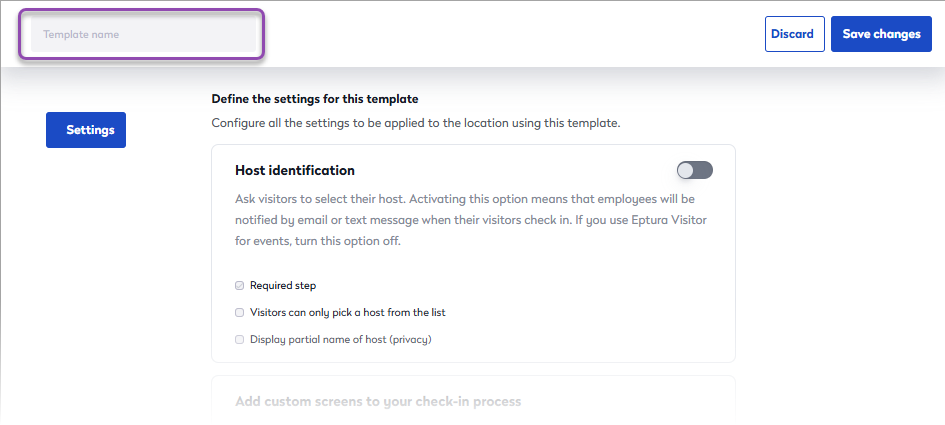This screenshot has width=945, height=425.
Task: Tick Display partial name of host checkbox
Action: coord(239,339)
